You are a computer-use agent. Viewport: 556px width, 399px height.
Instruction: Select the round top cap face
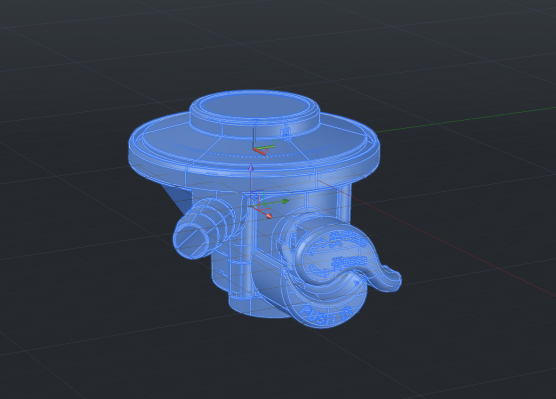[x=255, y=106]
